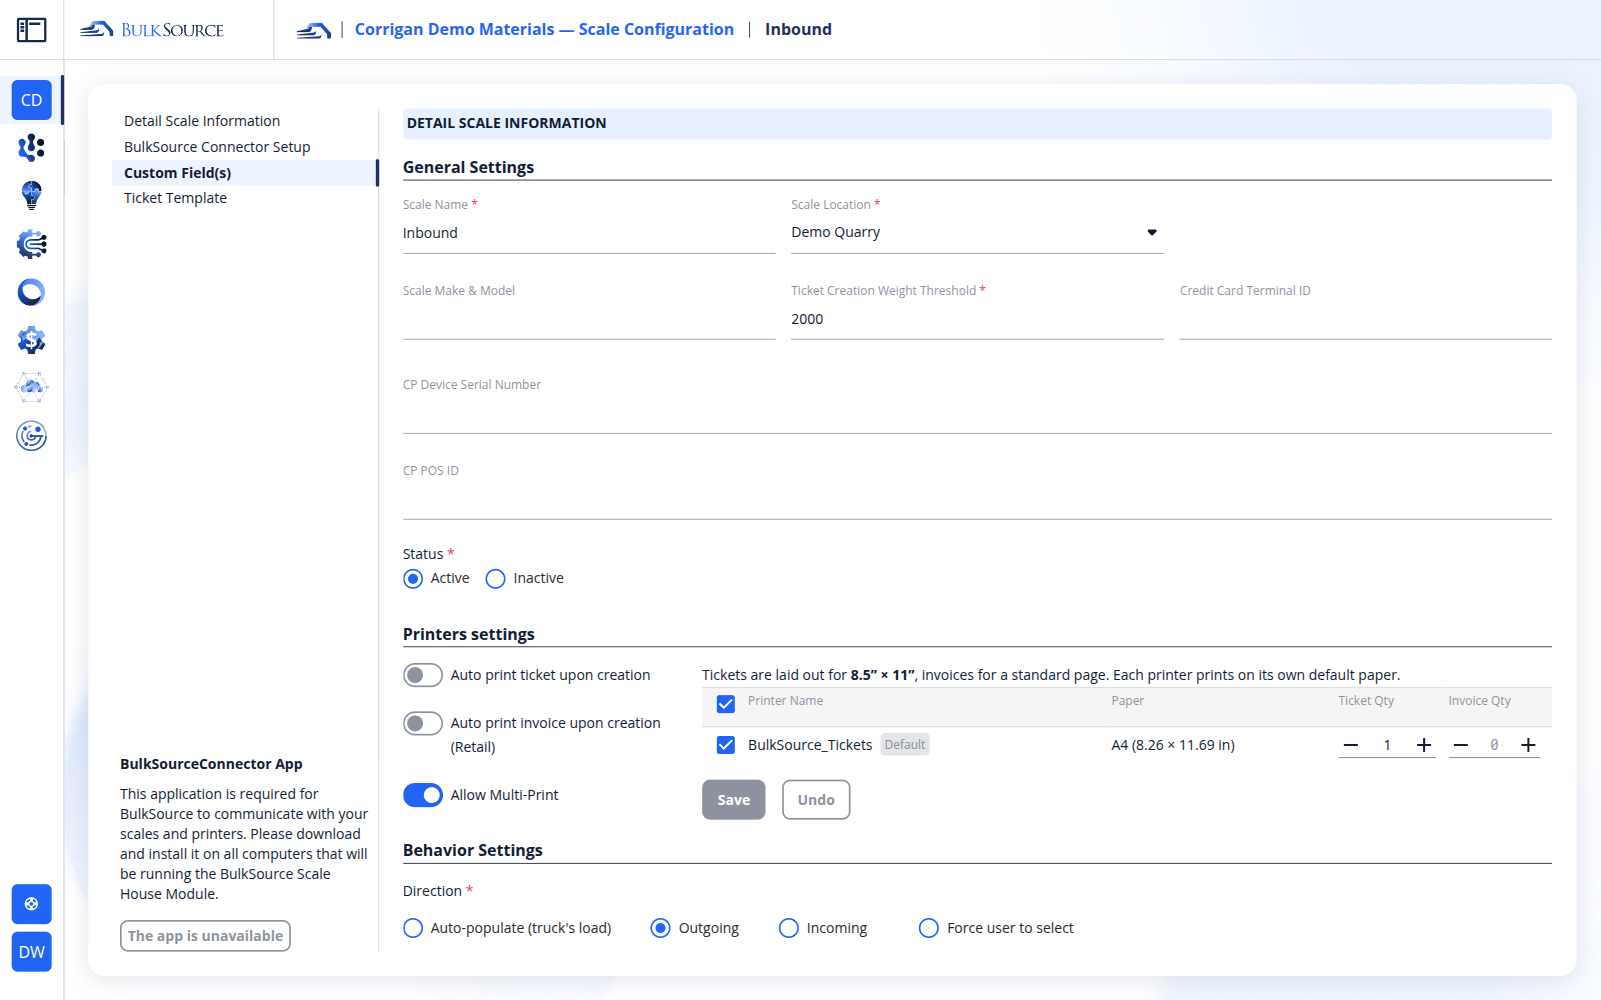
Task: Choose Force user to select direction
Action: 929,928
